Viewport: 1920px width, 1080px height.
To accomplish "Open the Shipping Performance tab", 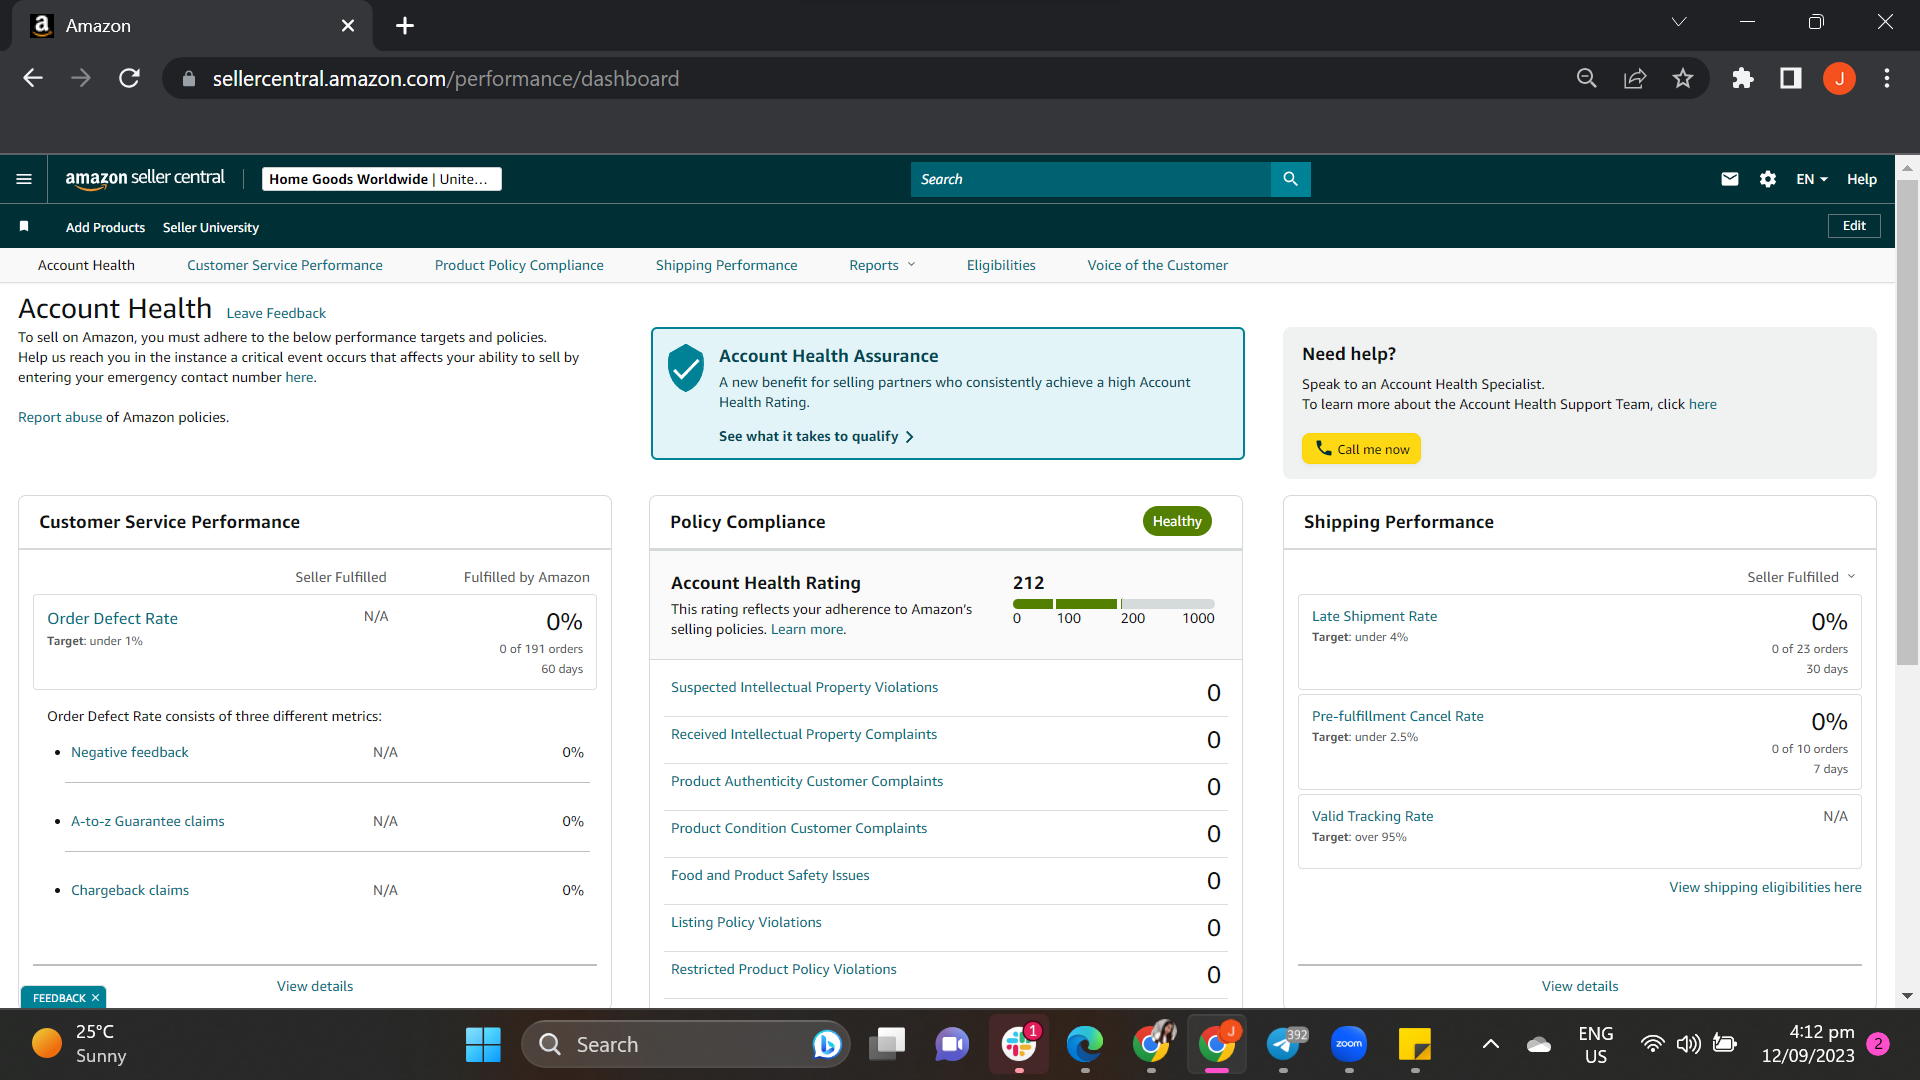I will (727, 265).
